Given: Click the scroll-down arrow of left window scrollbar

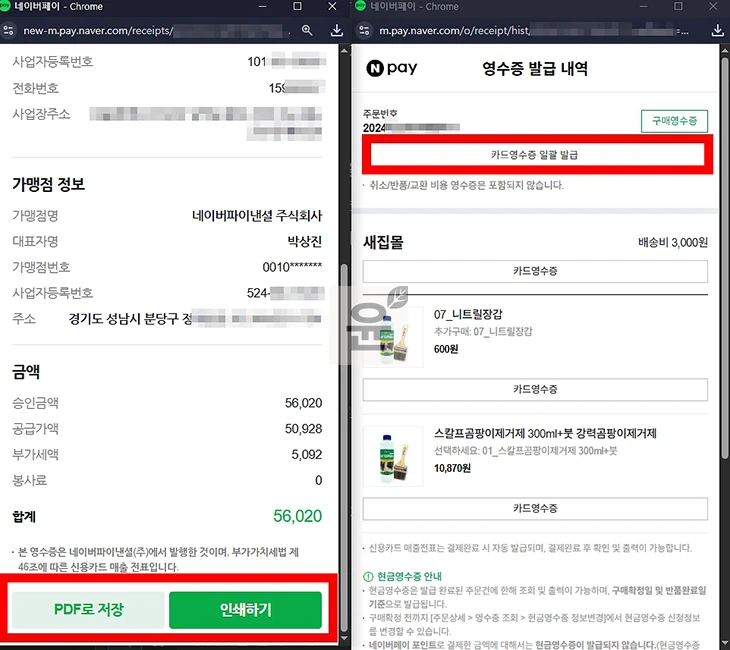Looking at the screenshot, I should coord(344,638).
